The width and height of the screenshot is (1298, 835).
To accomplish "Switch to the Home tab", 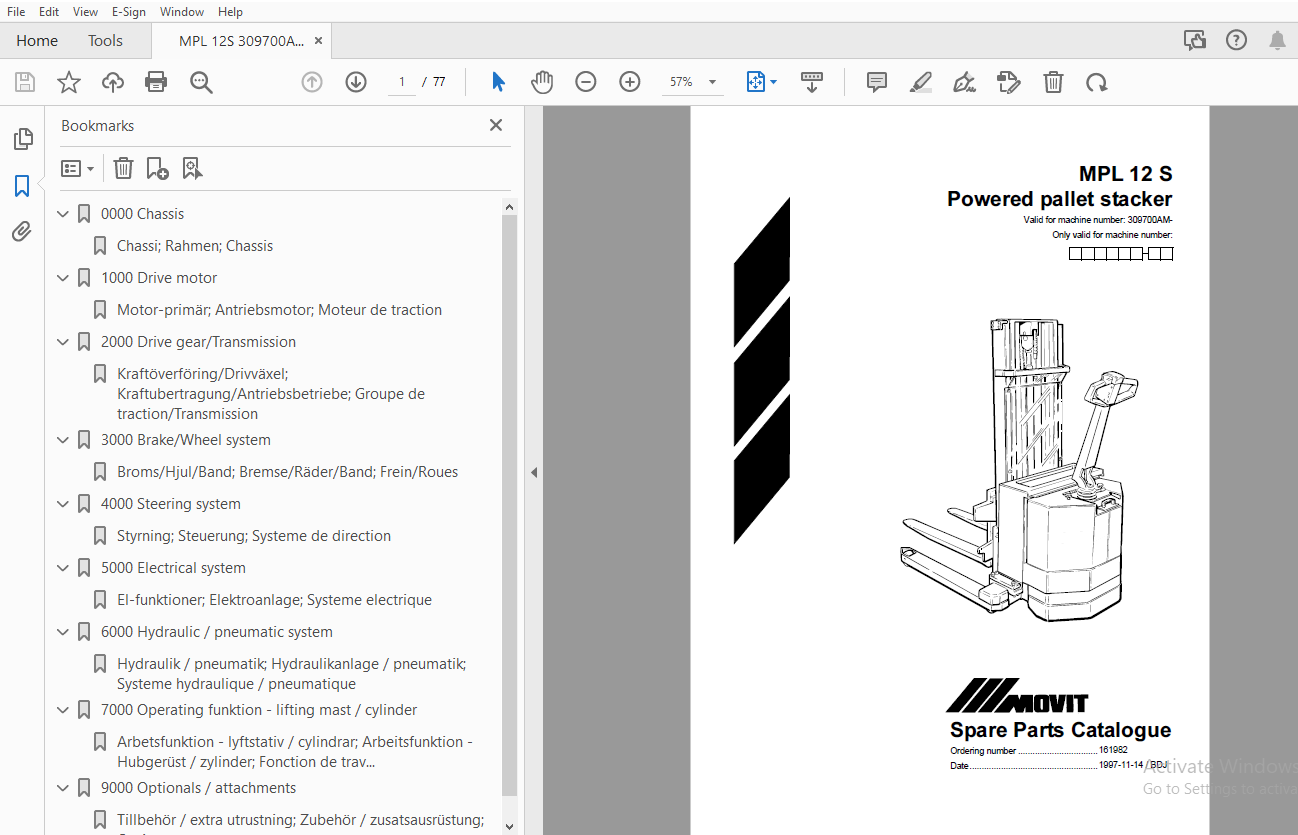I will (37, 41).
